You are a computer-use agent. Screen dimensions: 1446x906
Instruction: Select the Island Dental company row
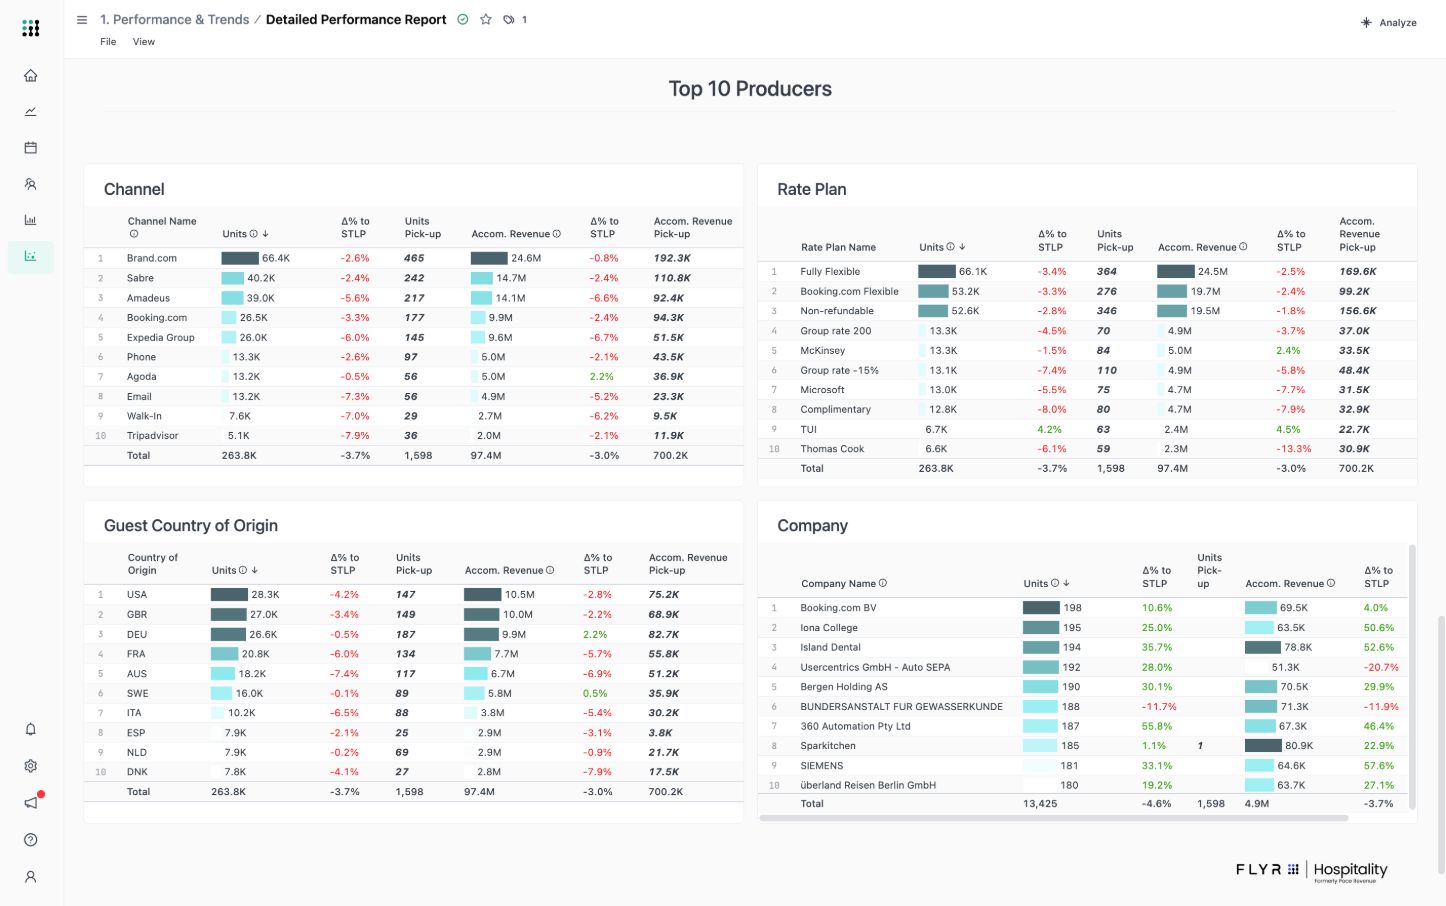click(x=1083, y=648)
